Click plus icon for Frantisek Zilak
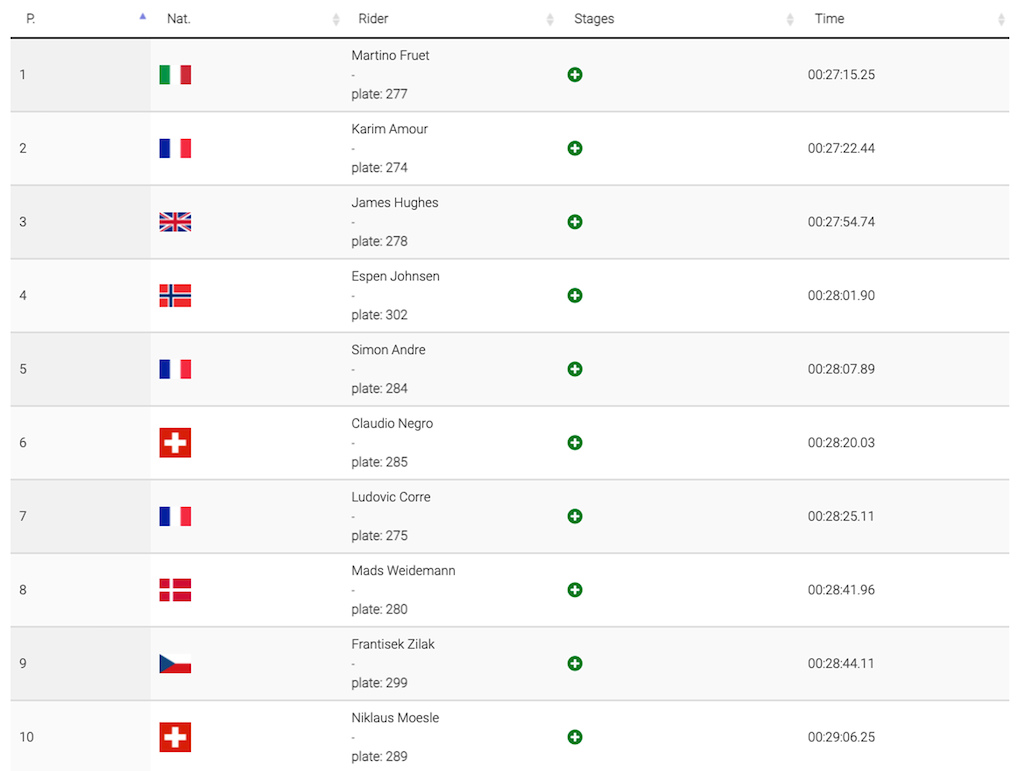 coord(575,663)
